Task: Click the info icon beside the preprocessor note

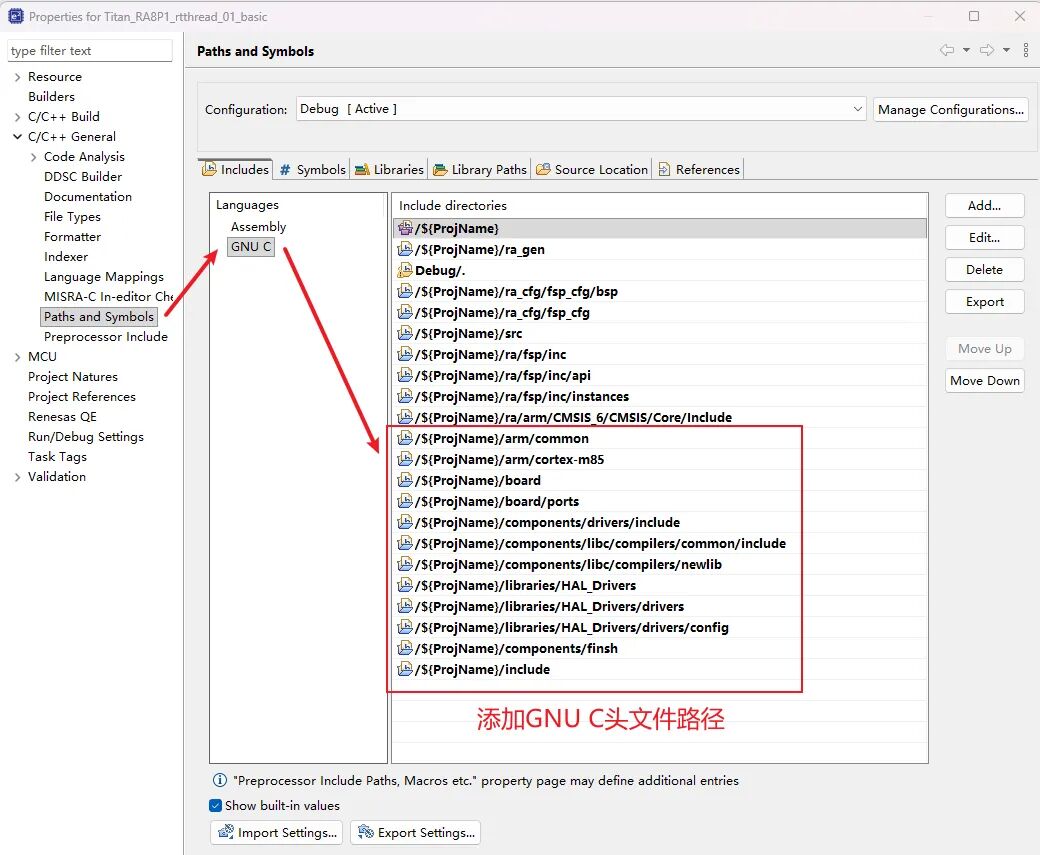Action: pos(220,780)
